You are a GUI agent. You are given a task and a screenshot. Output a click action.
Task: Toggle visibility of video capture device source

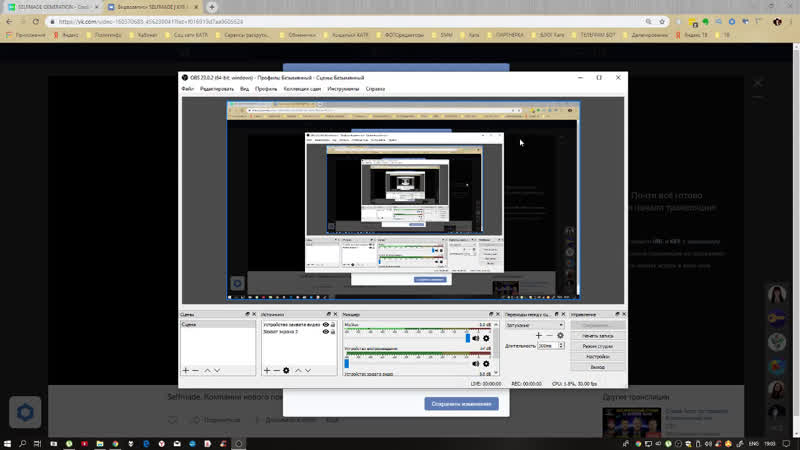click(x=326, y=324)
